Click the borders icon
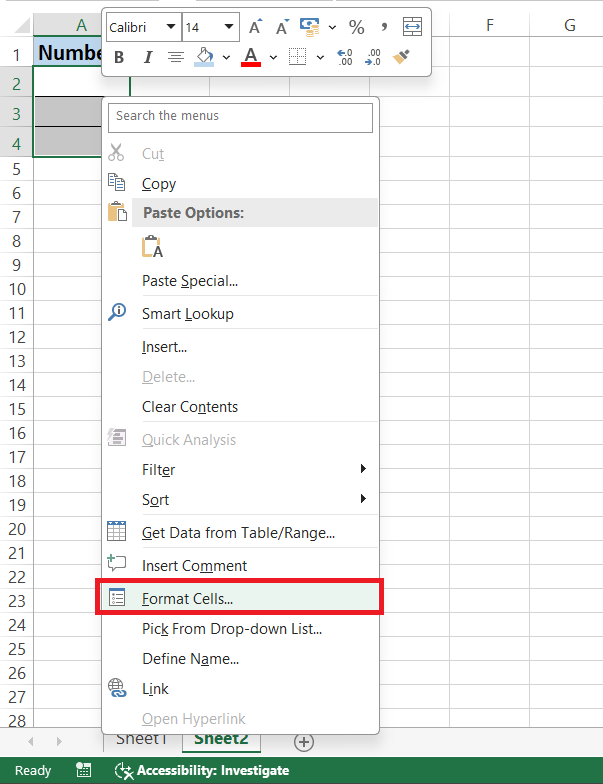The image size is (603, 784). pos(298,57)
